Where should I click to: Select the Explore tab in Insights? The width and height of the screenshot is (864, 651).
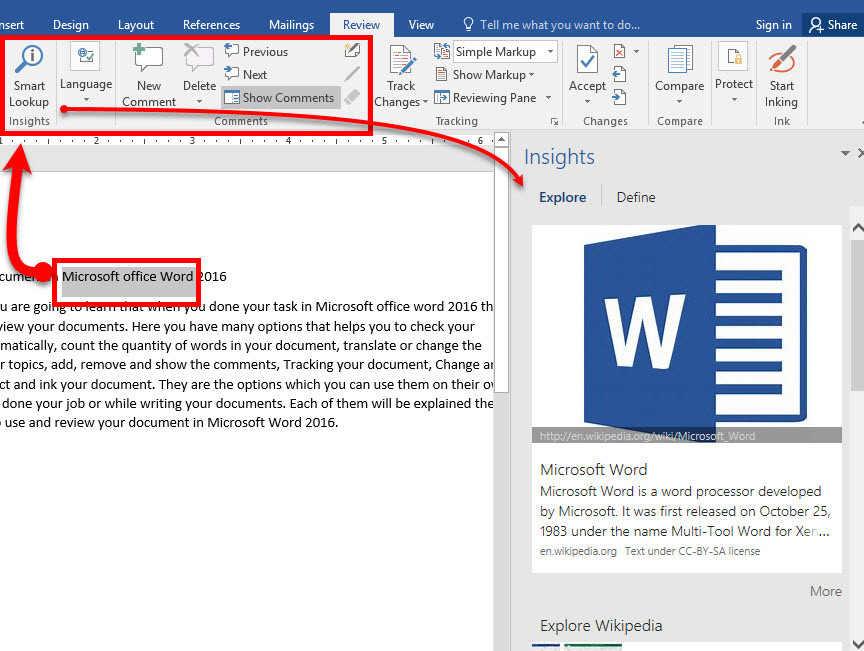pos(562,197)
